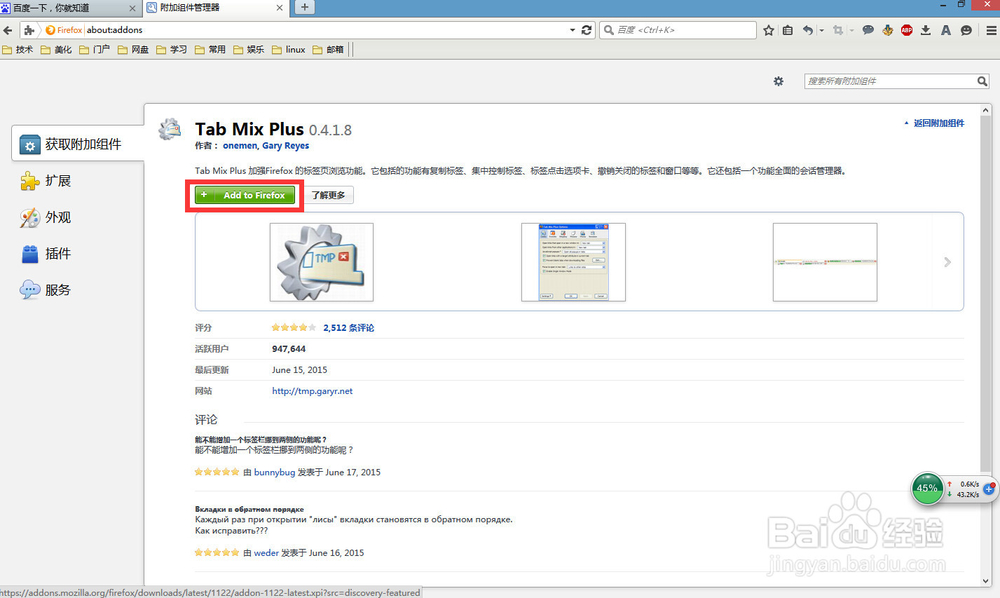Click the chat bubble toolbar icon
Viewport: 1000px width, 598px height.
pyautogui.click(x=868, y=30)
